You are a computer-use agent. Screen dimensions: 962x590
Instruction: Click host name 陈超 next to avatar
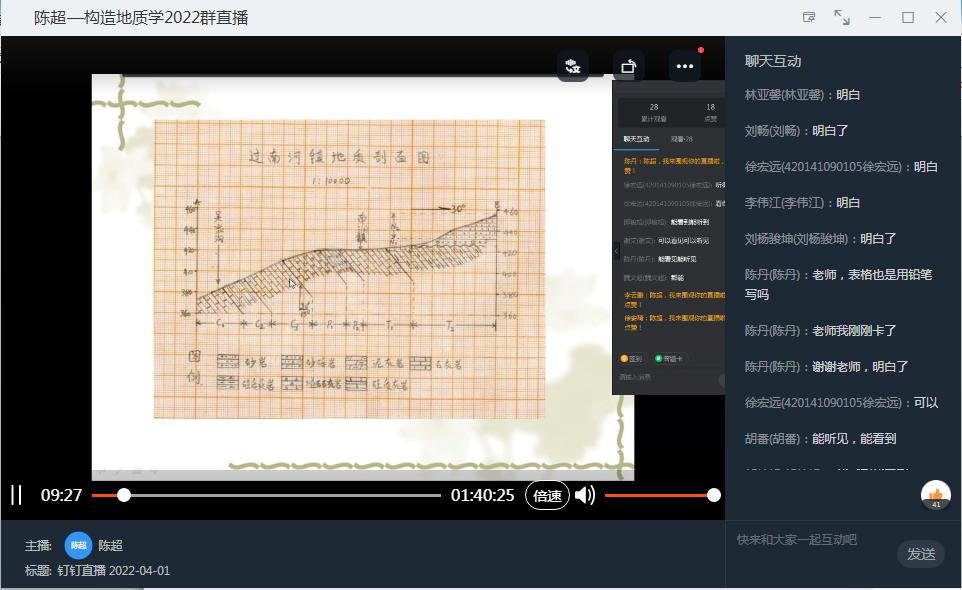pos(111,545)
